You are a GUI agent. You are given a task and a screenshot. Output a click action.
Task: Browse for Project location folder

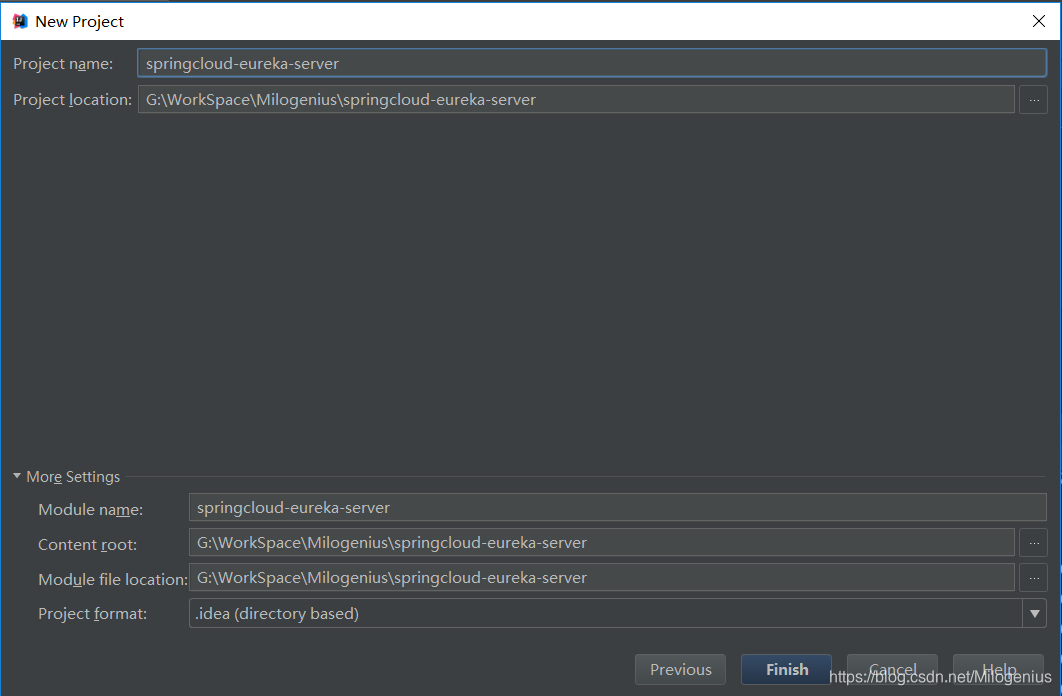(x=1034, y=100)
